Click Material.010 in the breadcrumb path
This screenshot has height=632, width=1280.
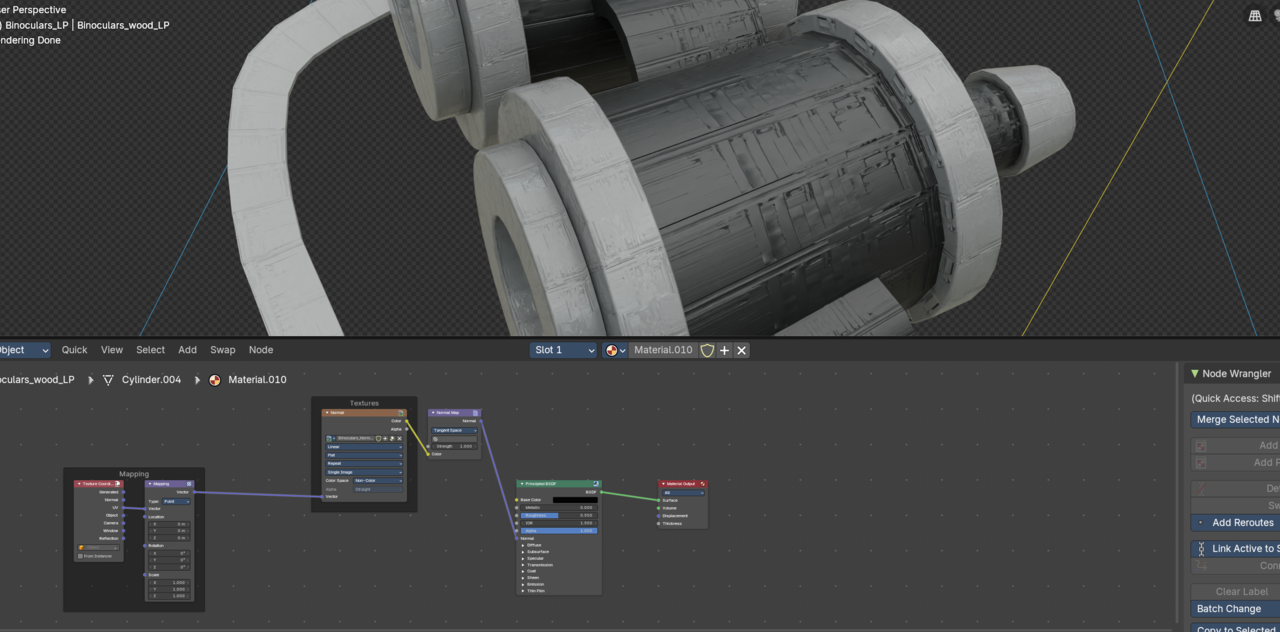click(257, 380)
